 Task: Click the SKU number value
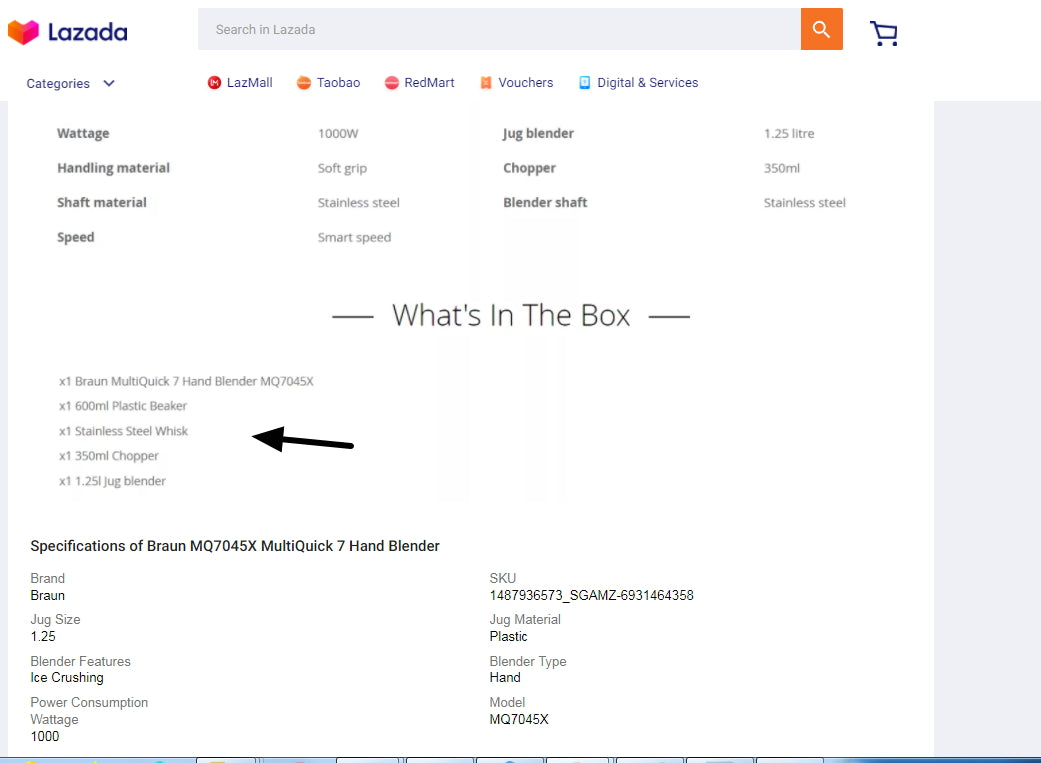tap(591, 595)
